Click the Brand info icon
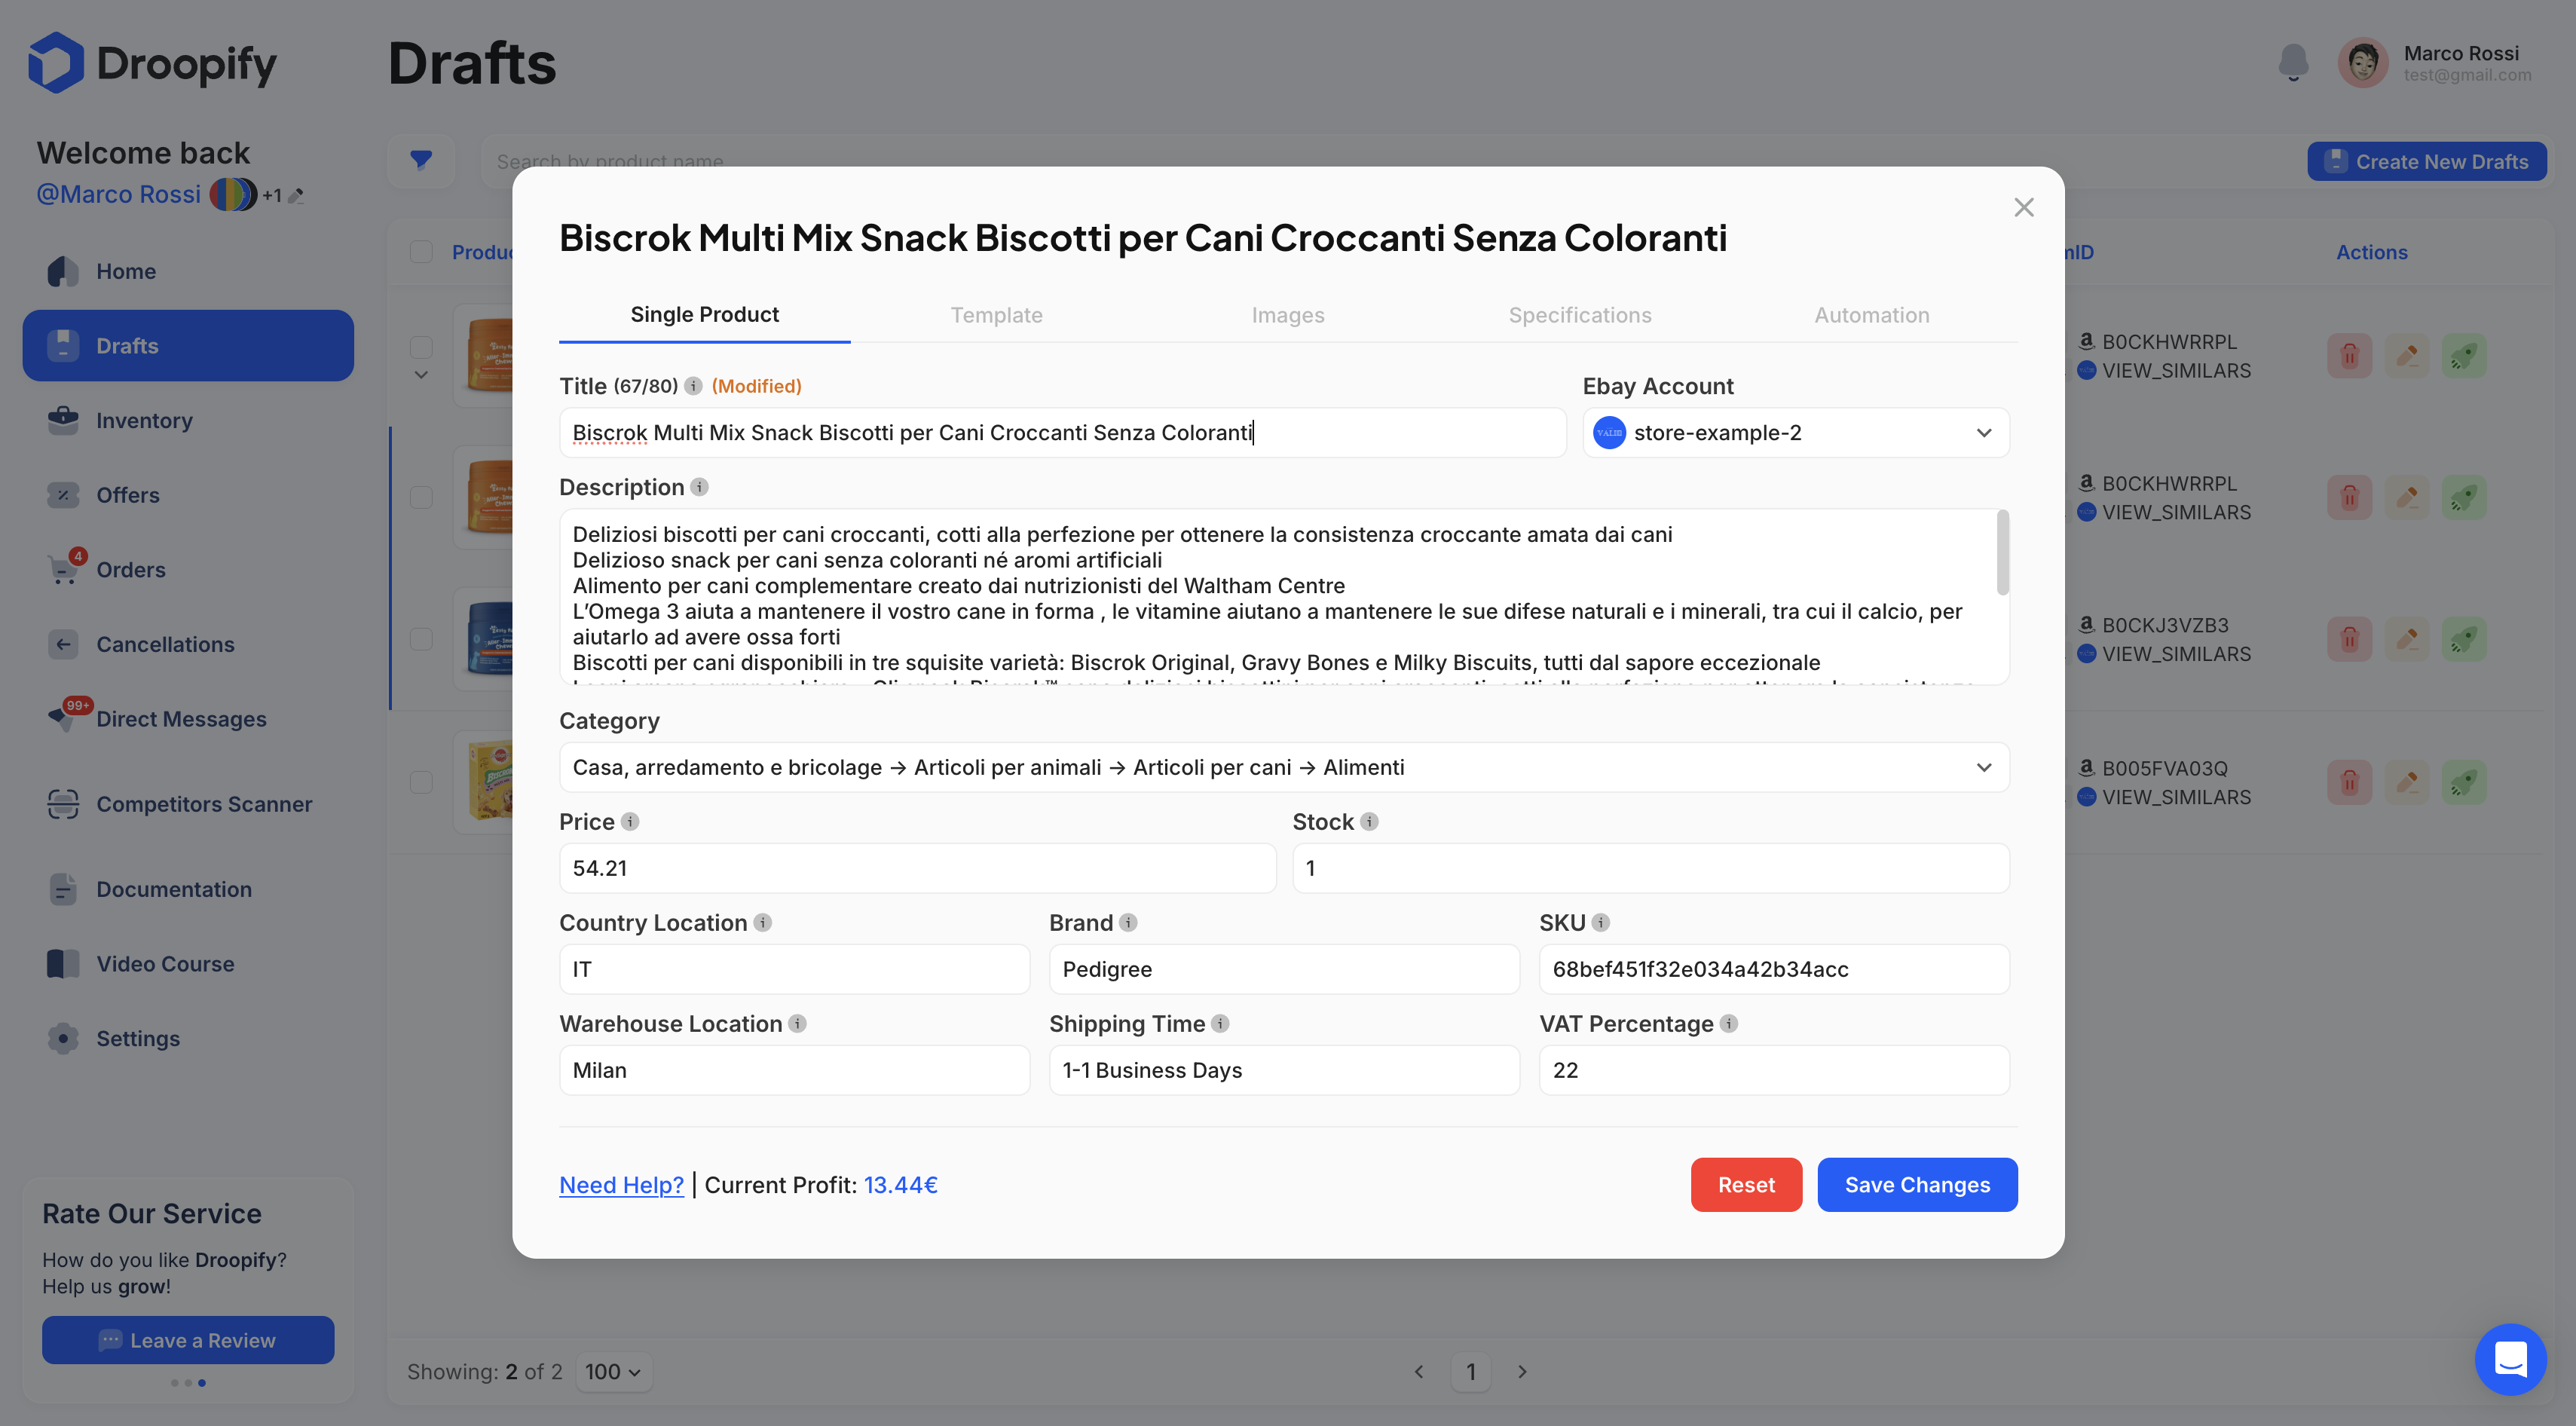2576x1426 pixels. pos(1128,922)
